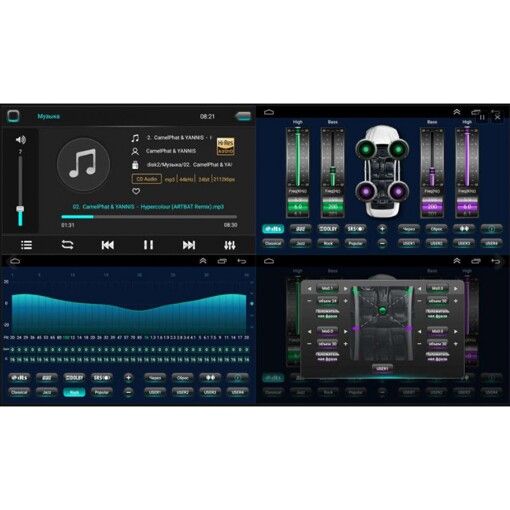Select rear-right purple speaker on car

pyautogui.click(x=398, y=192)
